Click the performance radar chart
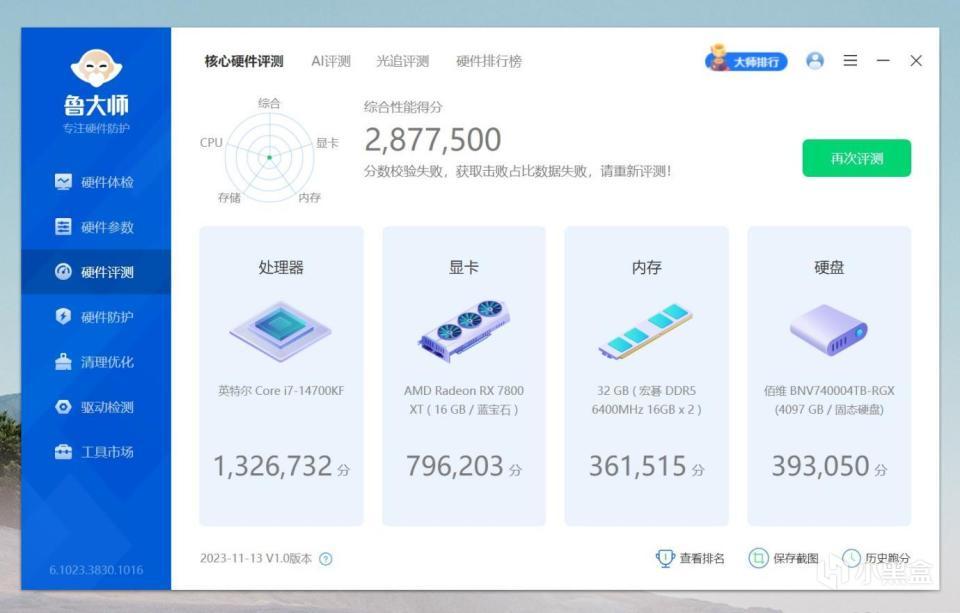Image resolution: width=960 pixels, height=613 pixels. (269, 157)
